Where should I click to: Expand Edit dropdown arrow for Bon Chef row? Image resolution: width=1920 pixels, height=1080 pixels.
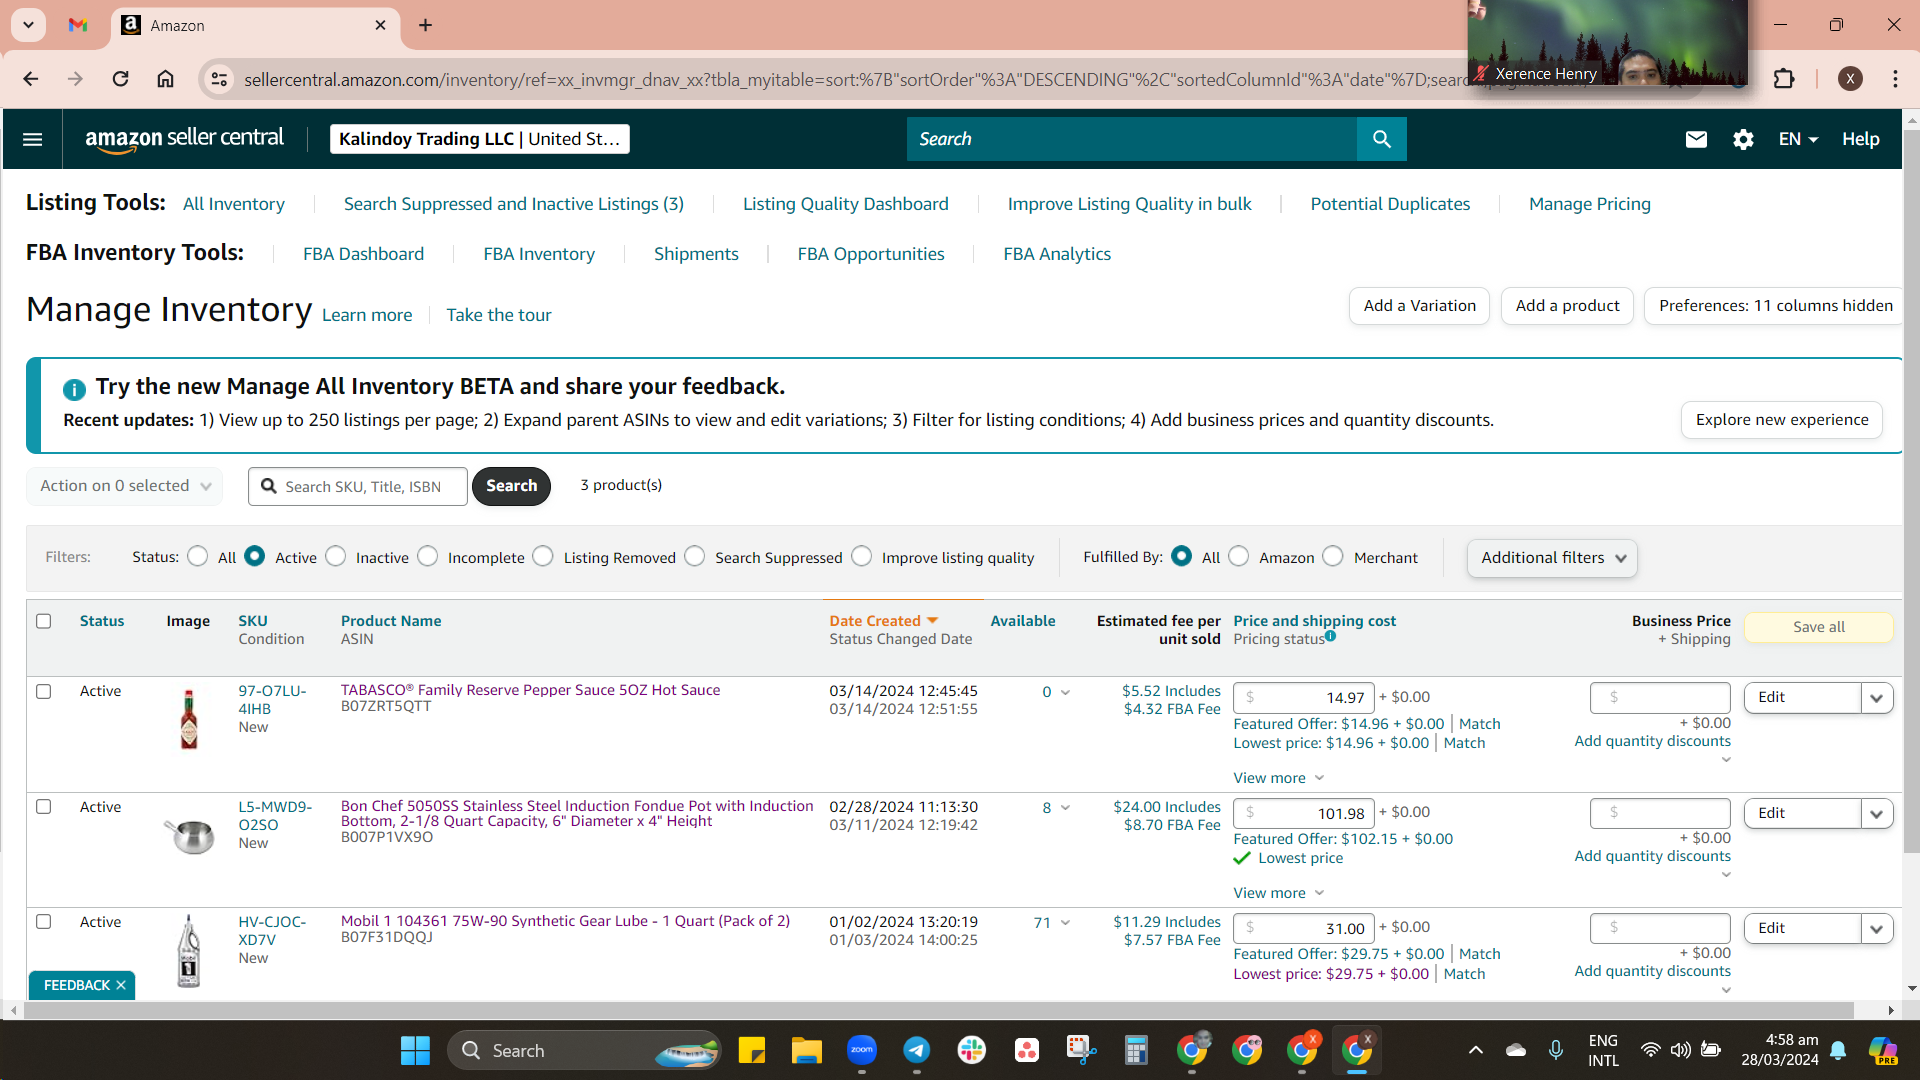(x=1876, y=813)
